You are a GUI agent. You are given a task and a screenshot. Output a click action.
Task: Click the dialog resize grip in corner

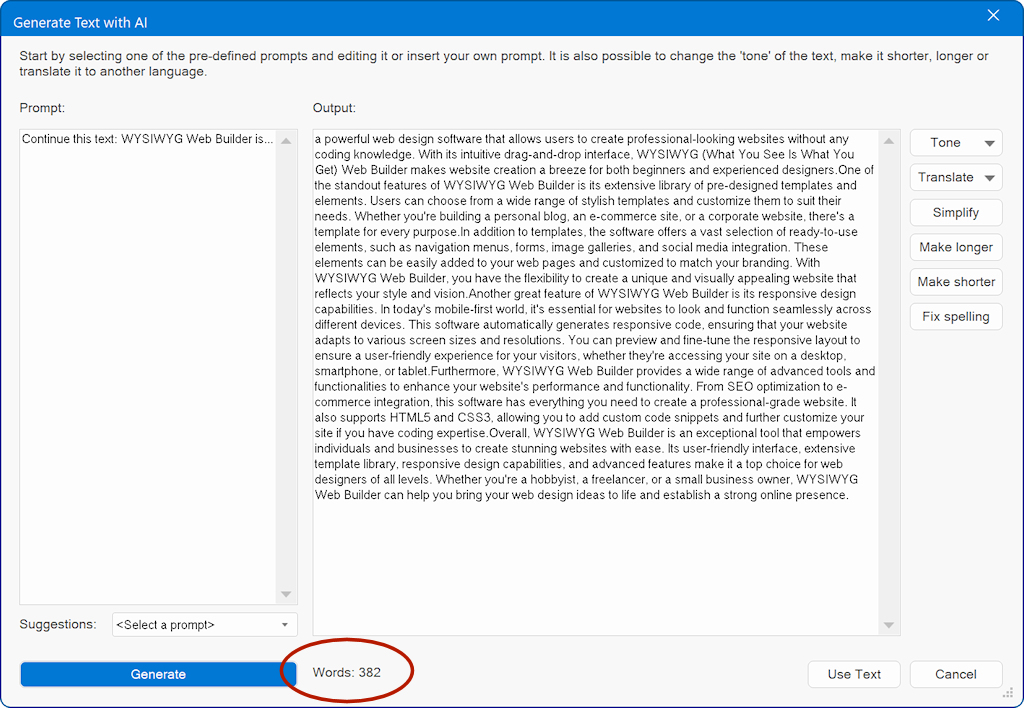tap(1008, 692)
